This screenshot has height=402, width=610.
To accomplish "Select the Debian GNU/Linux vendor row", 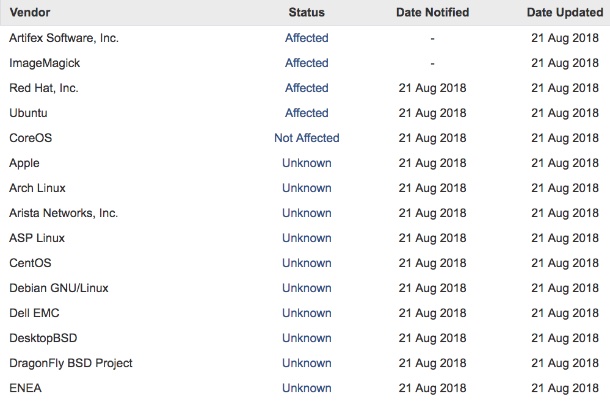I will pyautogui.click(x=305, y=288).
